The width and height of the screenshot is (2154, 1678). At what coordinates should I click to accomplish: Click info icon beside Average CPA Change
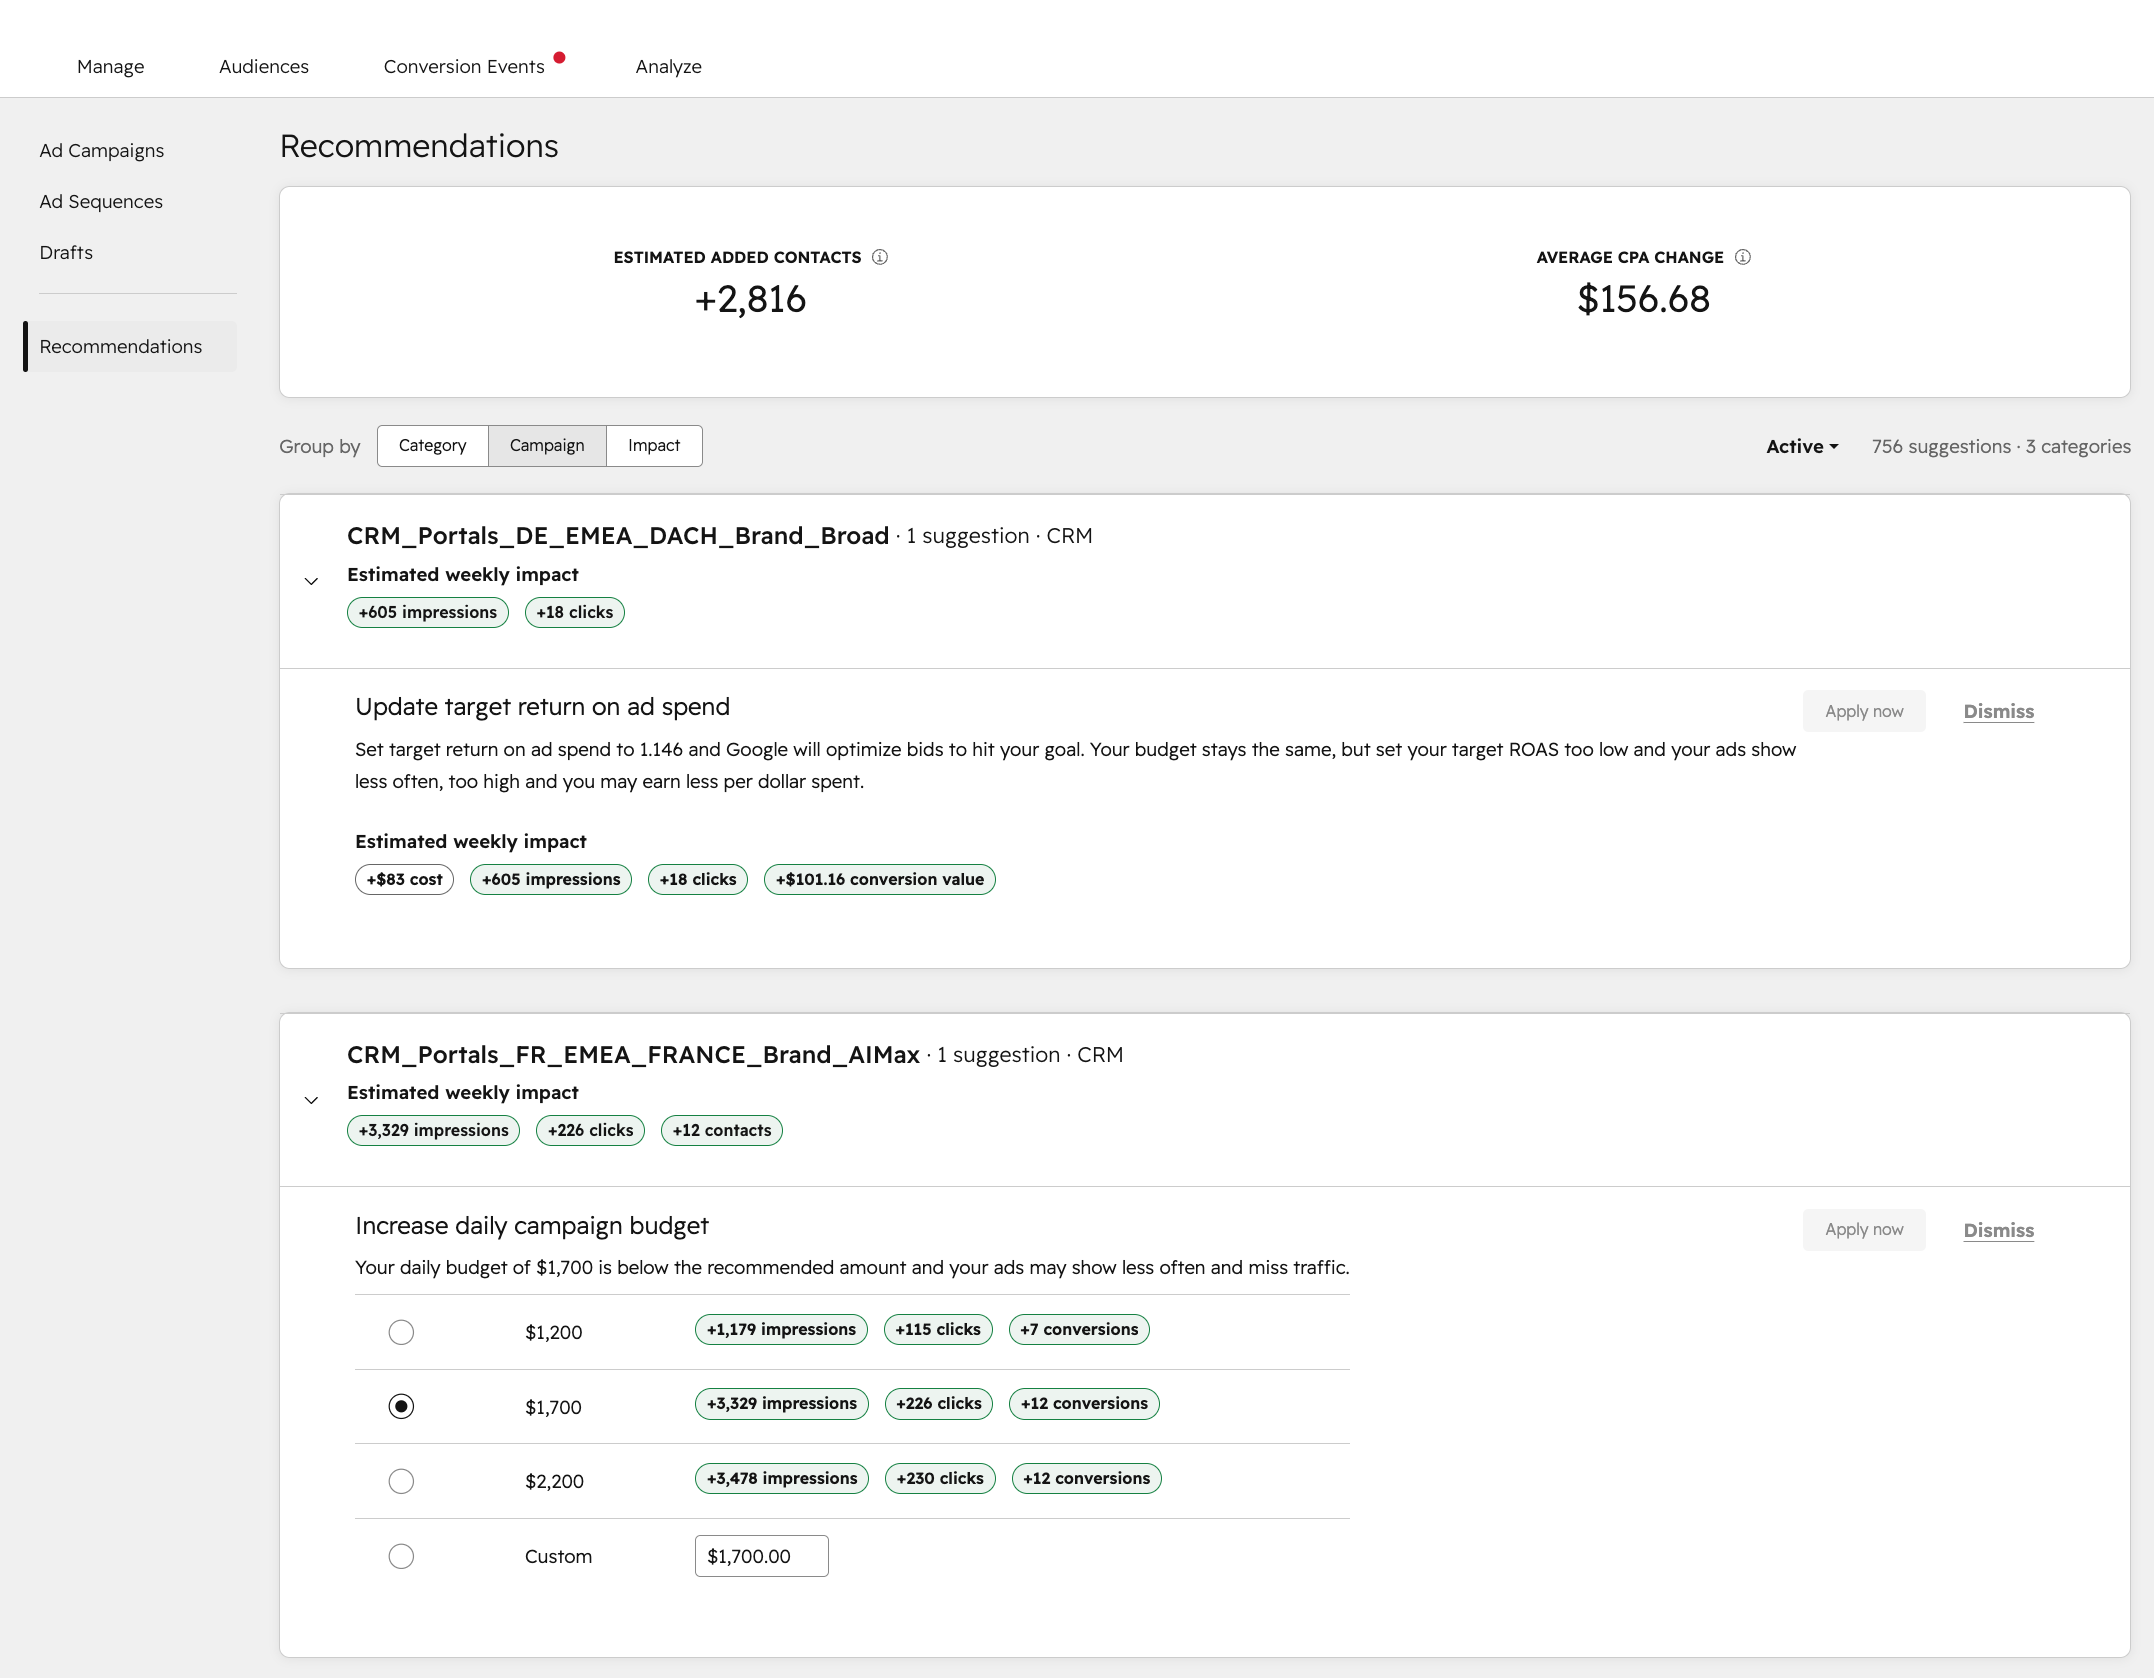1743,257
